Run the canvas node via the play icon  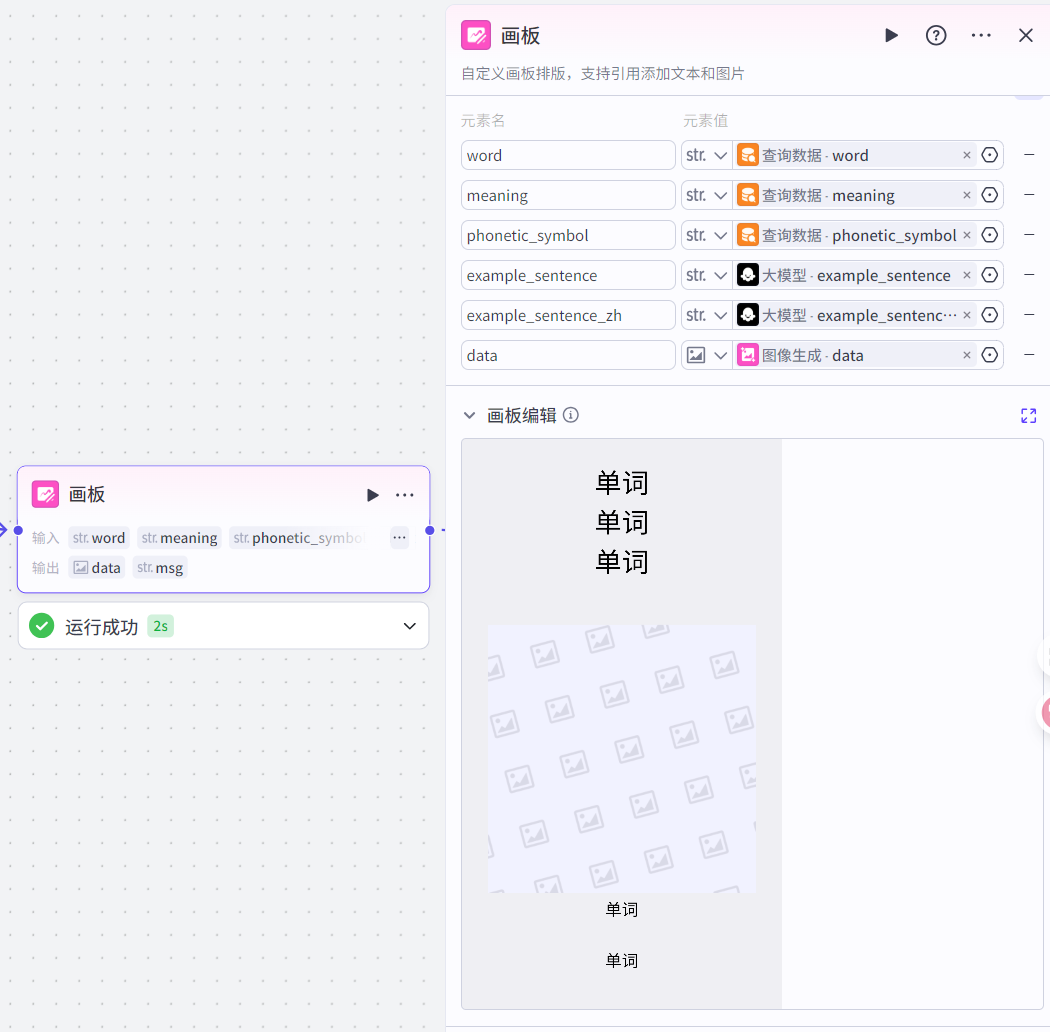pos(891,35)
